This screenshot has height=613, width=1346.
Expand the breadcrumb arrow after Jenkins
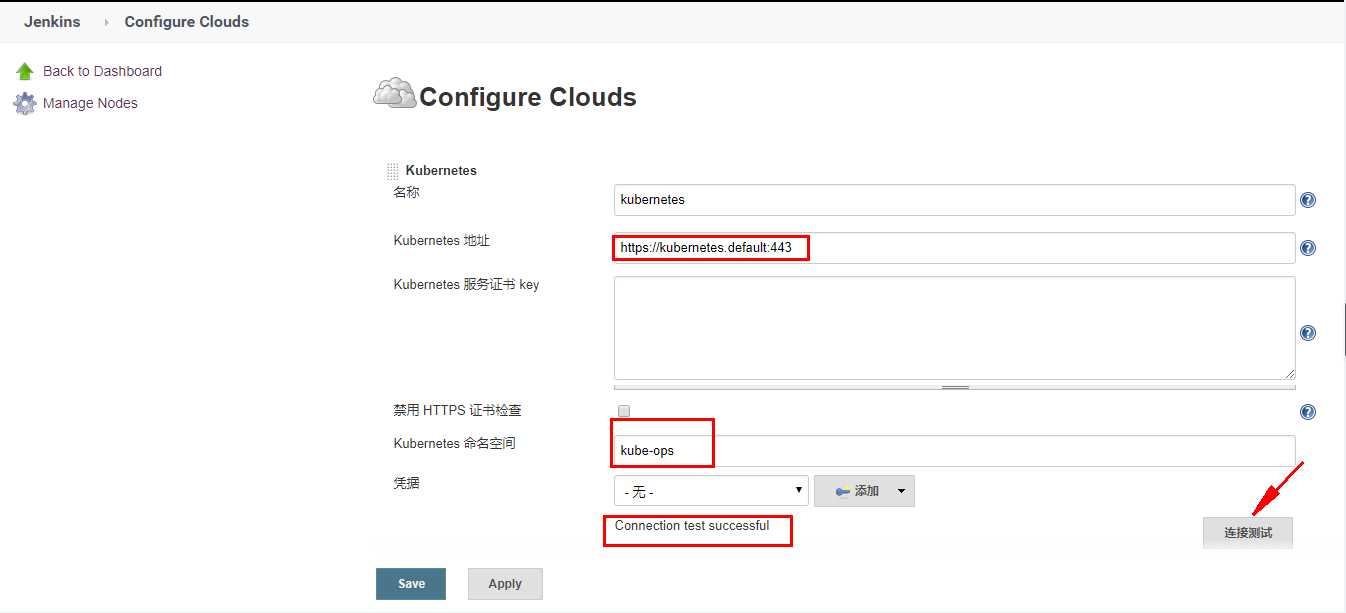click(x=106, y=22)
